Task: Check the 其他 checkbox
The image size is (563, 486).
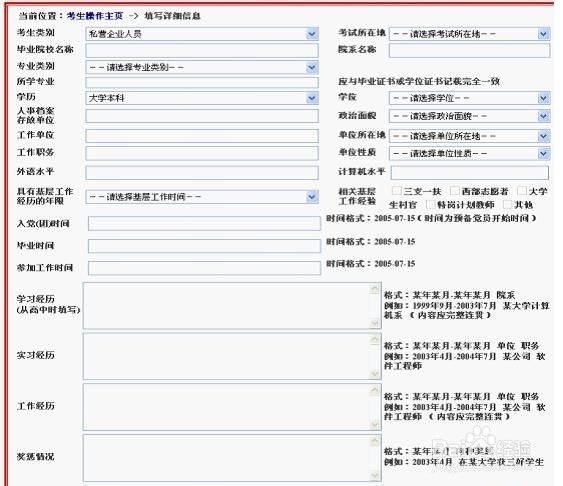Action: pos(507,205)
